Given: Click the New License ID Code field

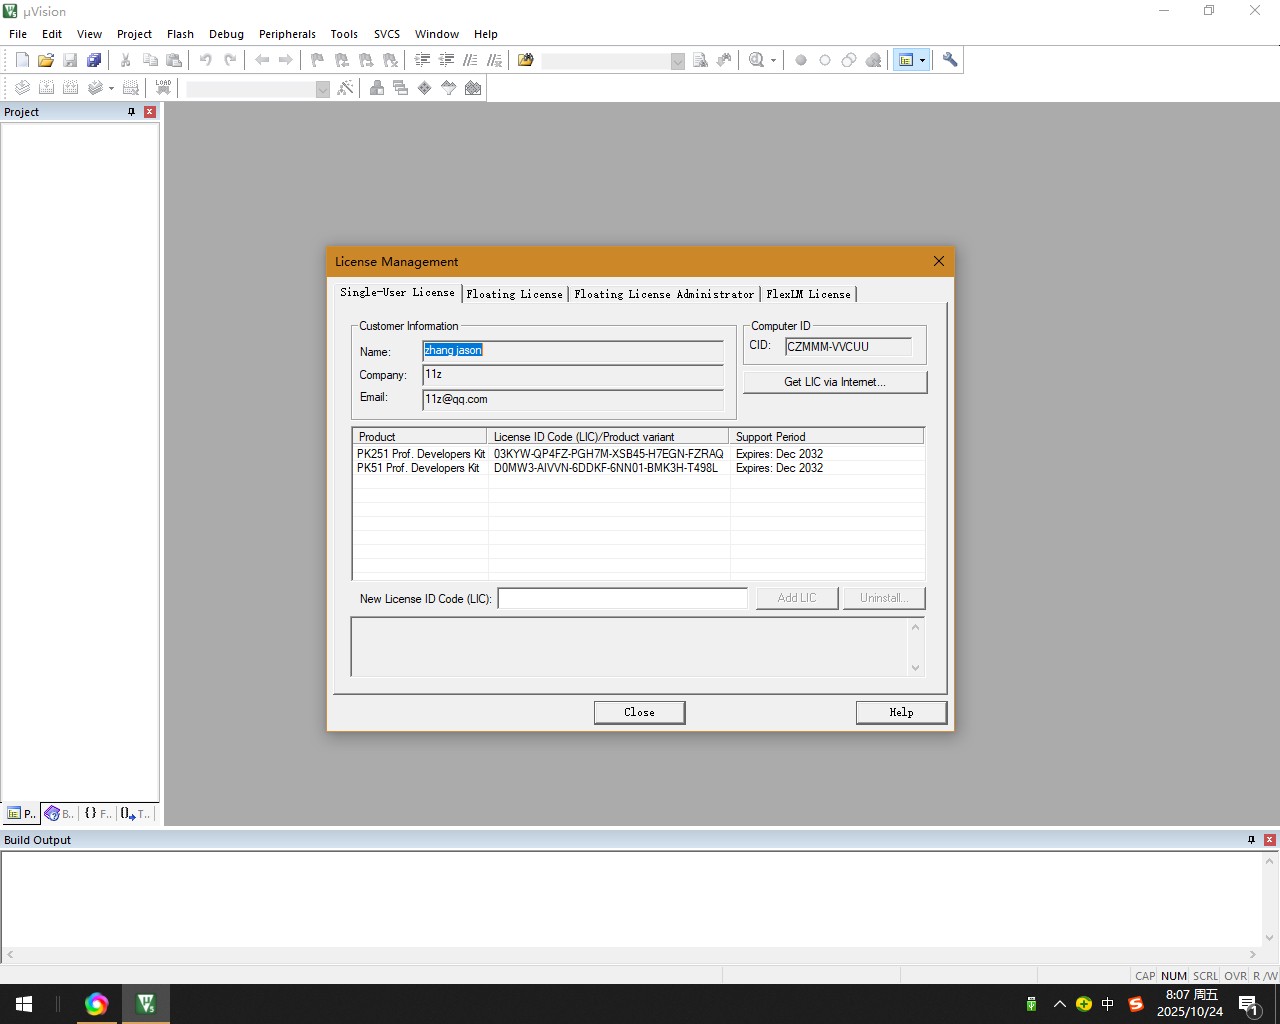Looking at the screenshot, I should pos(622,598).
